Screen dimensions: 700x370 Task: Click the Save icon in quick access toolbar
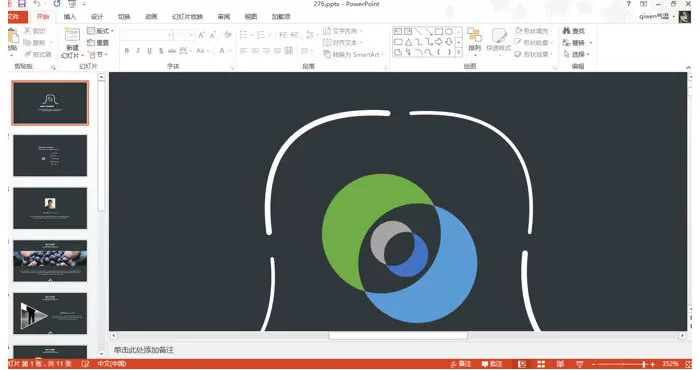(x=22, y=4)
